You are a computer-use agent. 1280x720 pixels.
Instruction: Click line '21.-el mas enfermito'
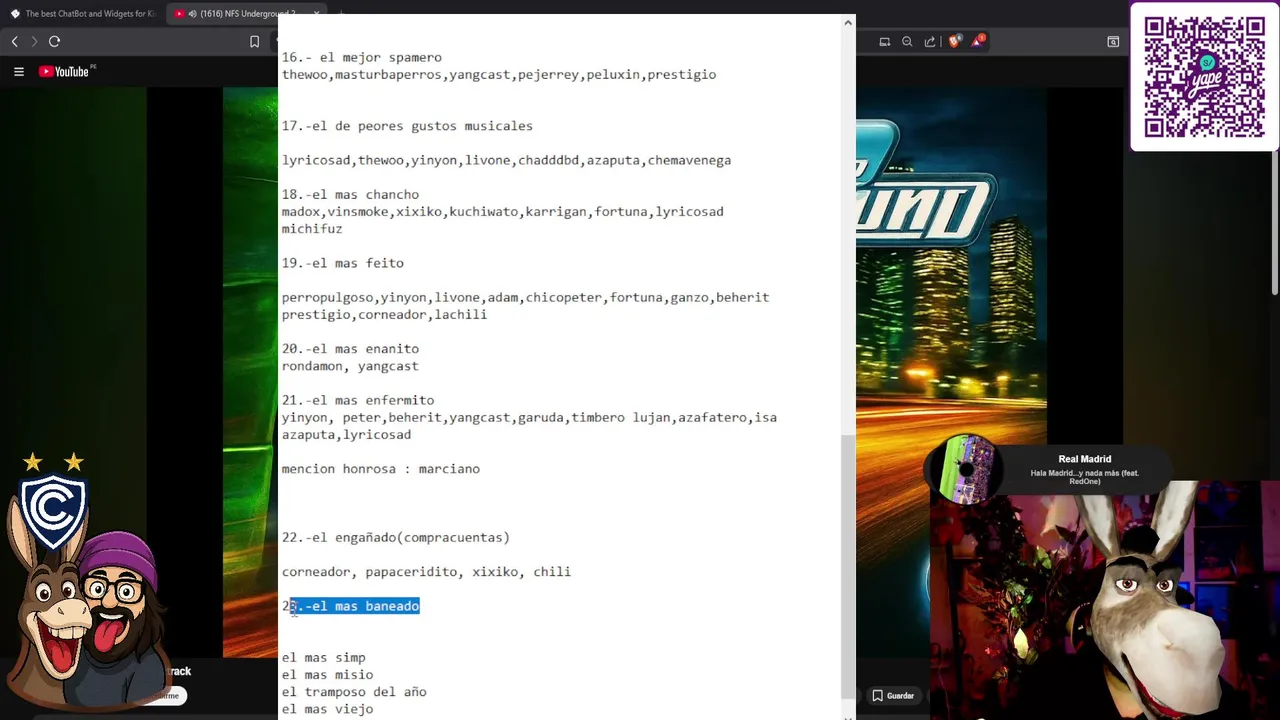pyautogui.click(x=358, y=400)
